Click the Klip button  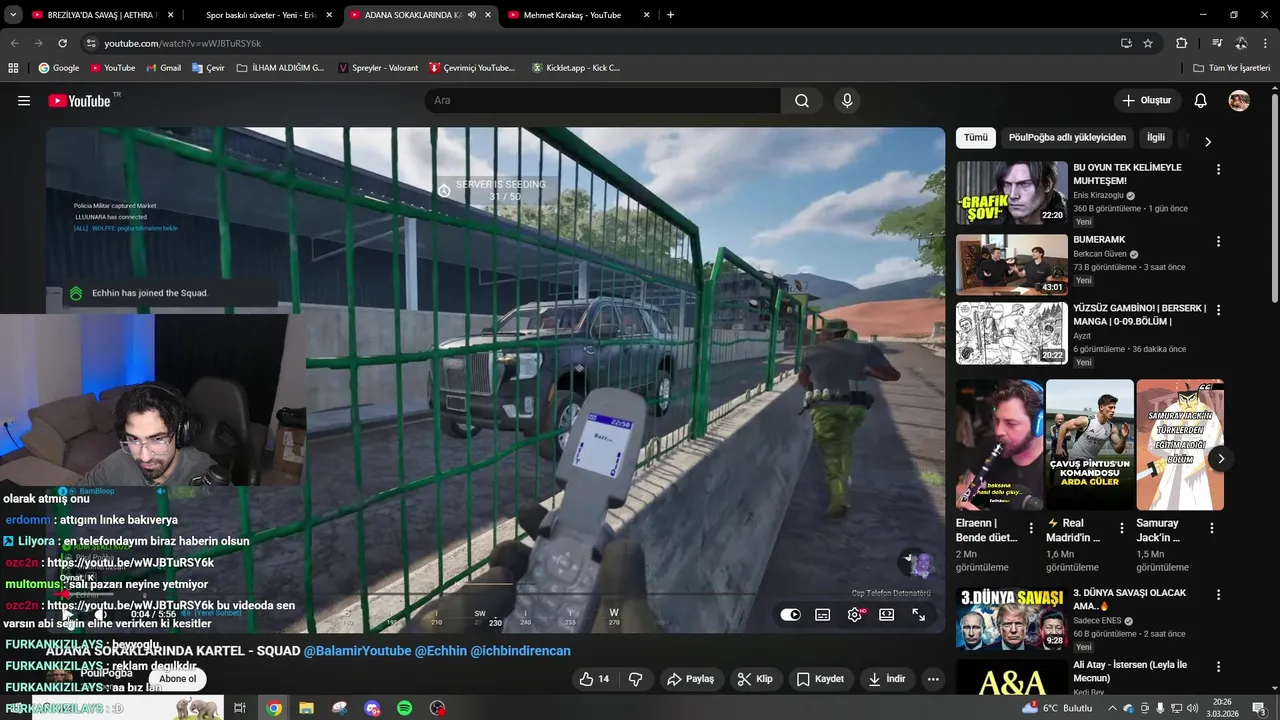(755, 679)
